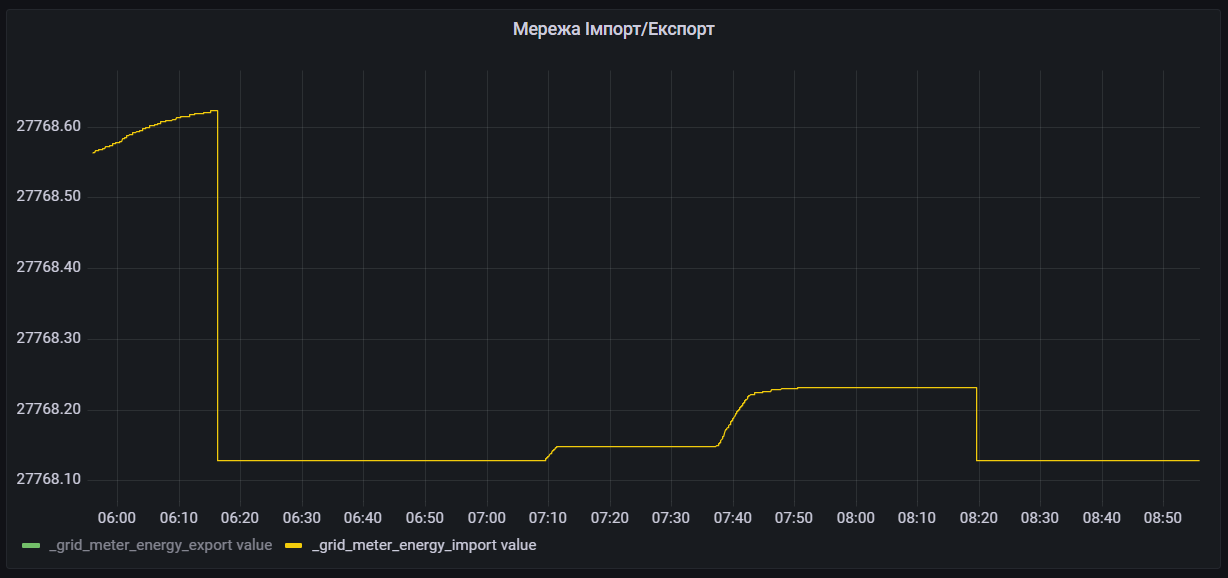Click the 06:40 time axis label
The height and width of the screenshot is (578, 1228).
coord(363,517)
